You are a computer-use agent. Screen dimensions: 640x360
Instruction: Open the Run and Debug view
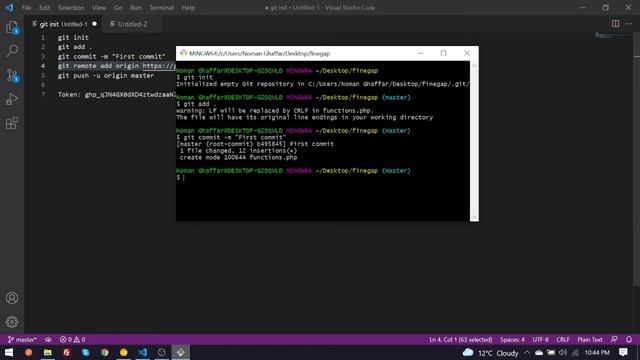pos(12,99)
